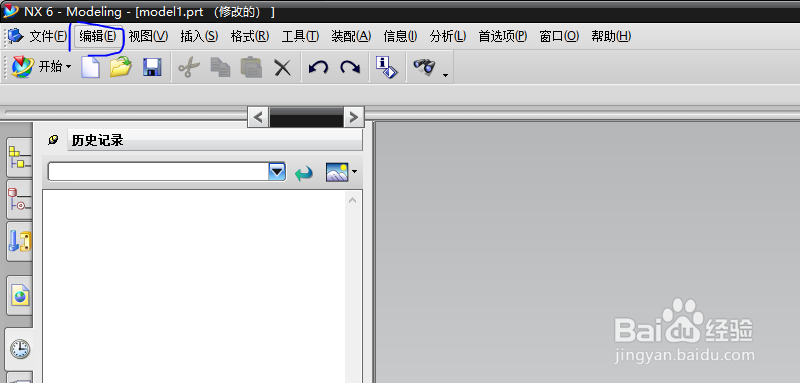Open the 插入(S) menu
The width and height of the screenshot is (800, 383).
pos(199,36)
